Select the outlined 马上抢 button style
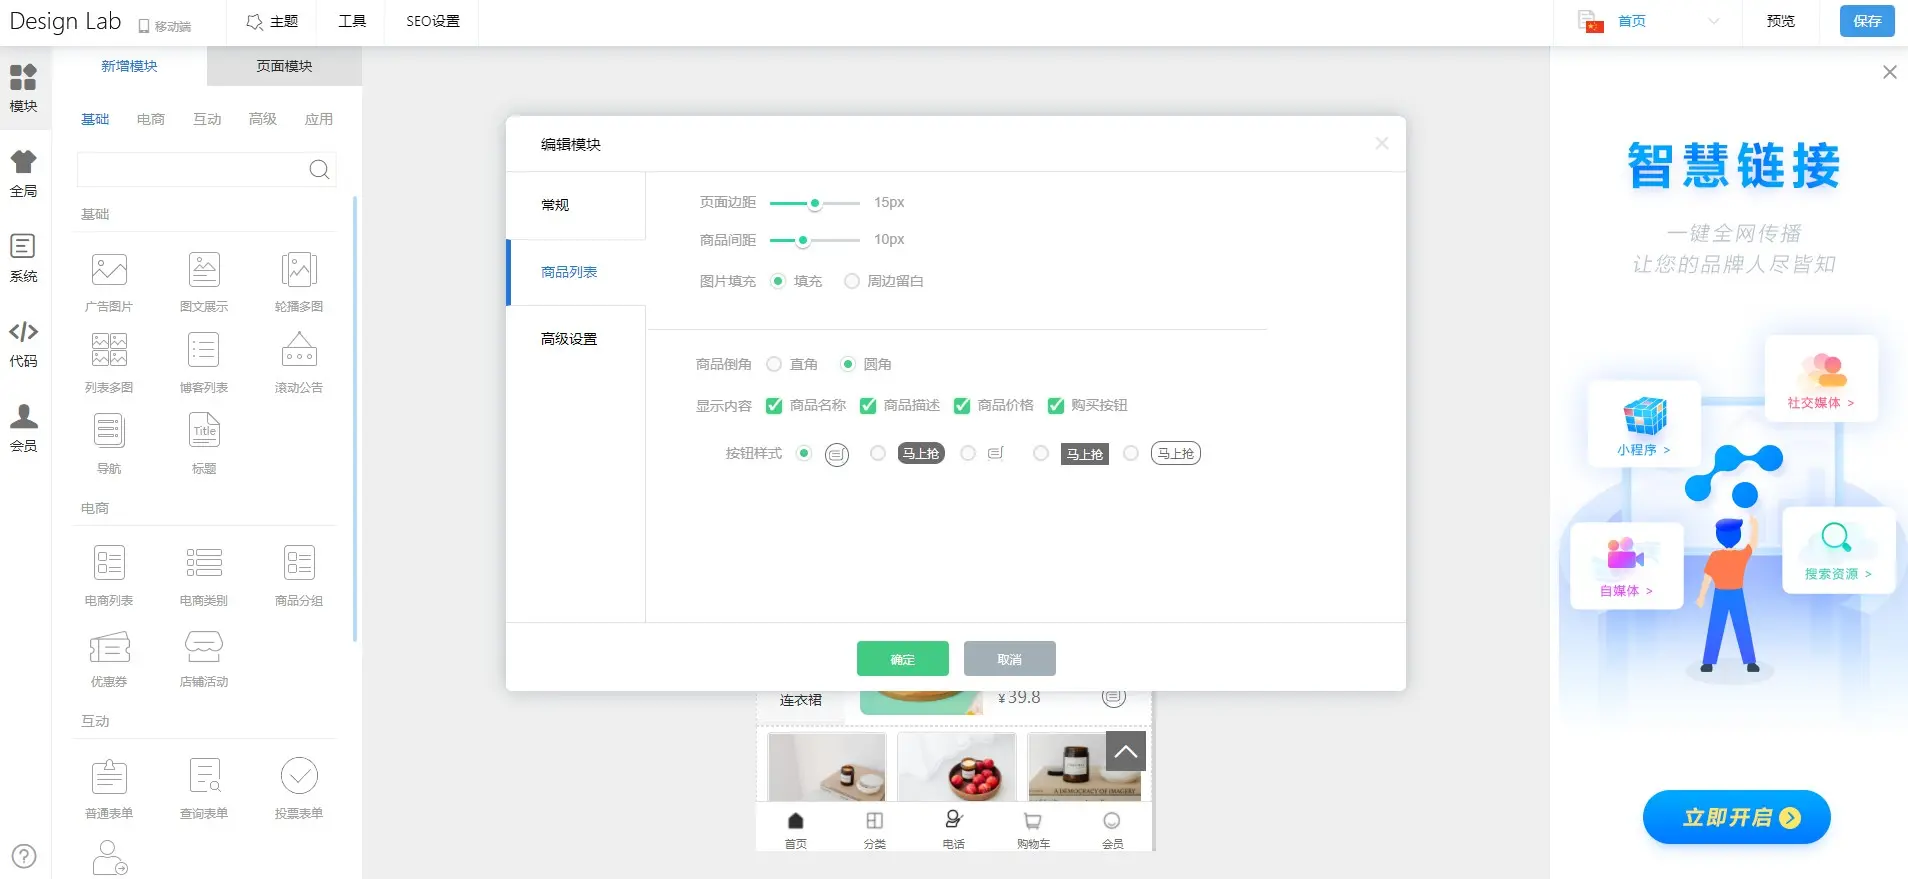The width and height of the screenshot is (1908, 879). [x=1131, y=453]
